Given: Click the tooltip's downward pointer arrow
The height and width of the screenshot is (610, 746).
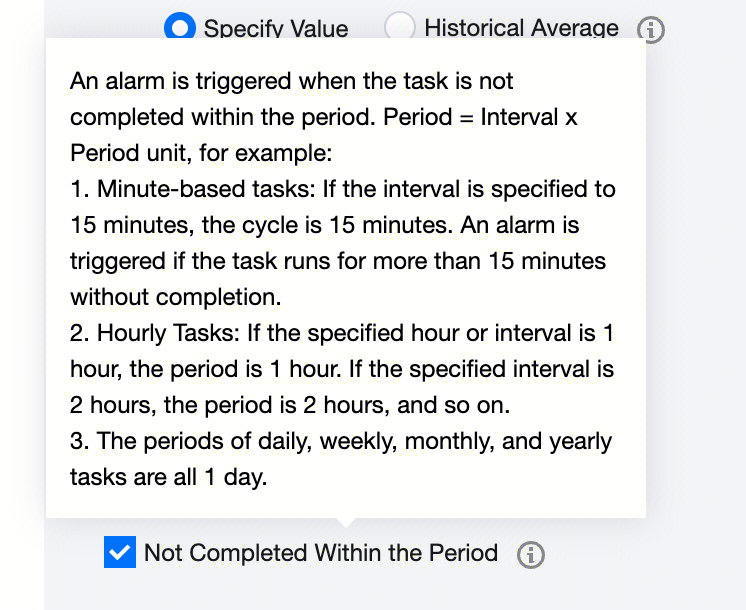Looking at the screenshot, I should point(345,522).
